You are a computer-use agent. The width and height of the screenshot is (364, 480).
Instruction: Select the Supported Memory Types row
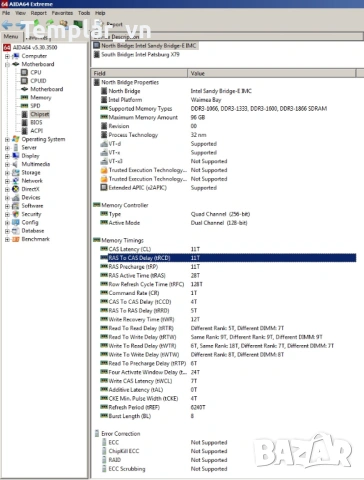pos(228,109)
